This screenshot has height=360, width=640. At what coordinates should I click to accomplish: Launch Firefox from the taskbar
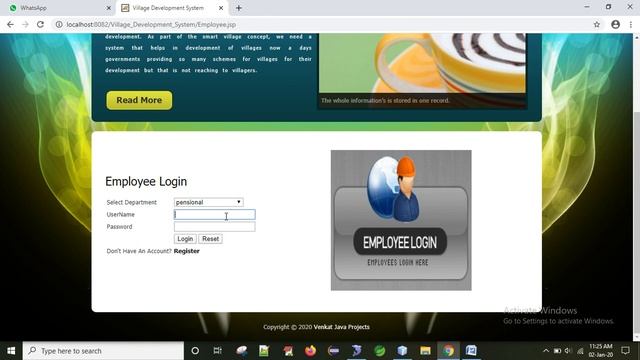pos(311,351)
